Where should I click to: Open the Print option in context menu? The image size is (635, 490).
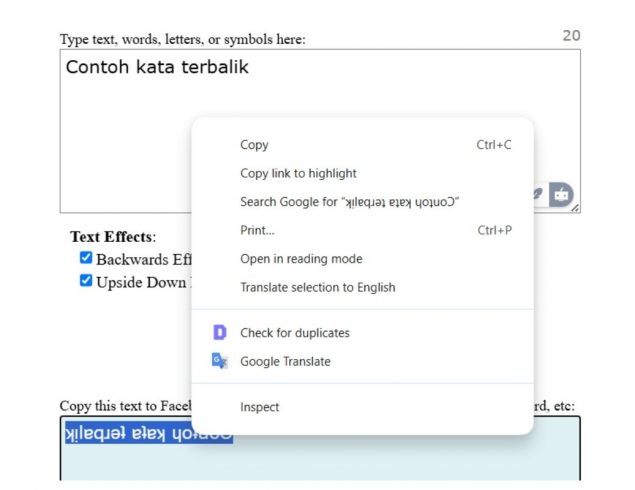pos(257,230)
